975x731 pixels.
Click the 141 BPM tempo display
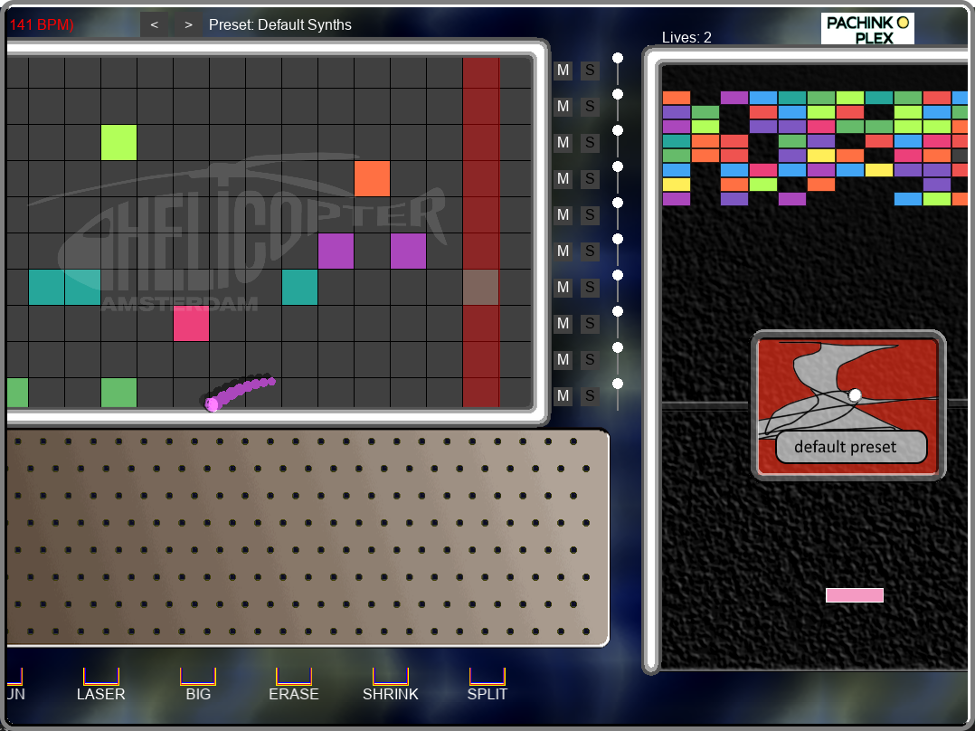[40, 25]
